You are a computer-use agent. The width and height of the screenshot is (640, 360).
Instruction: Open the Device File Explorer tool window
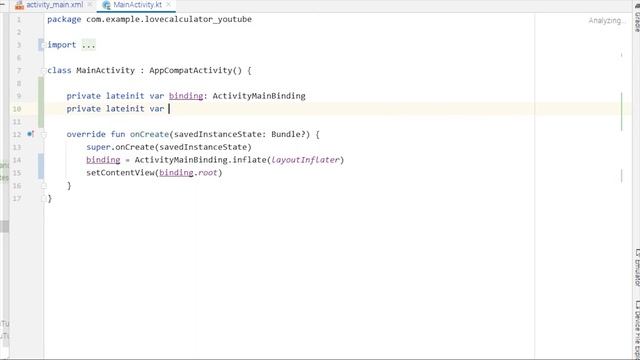(x=636, y=330)
